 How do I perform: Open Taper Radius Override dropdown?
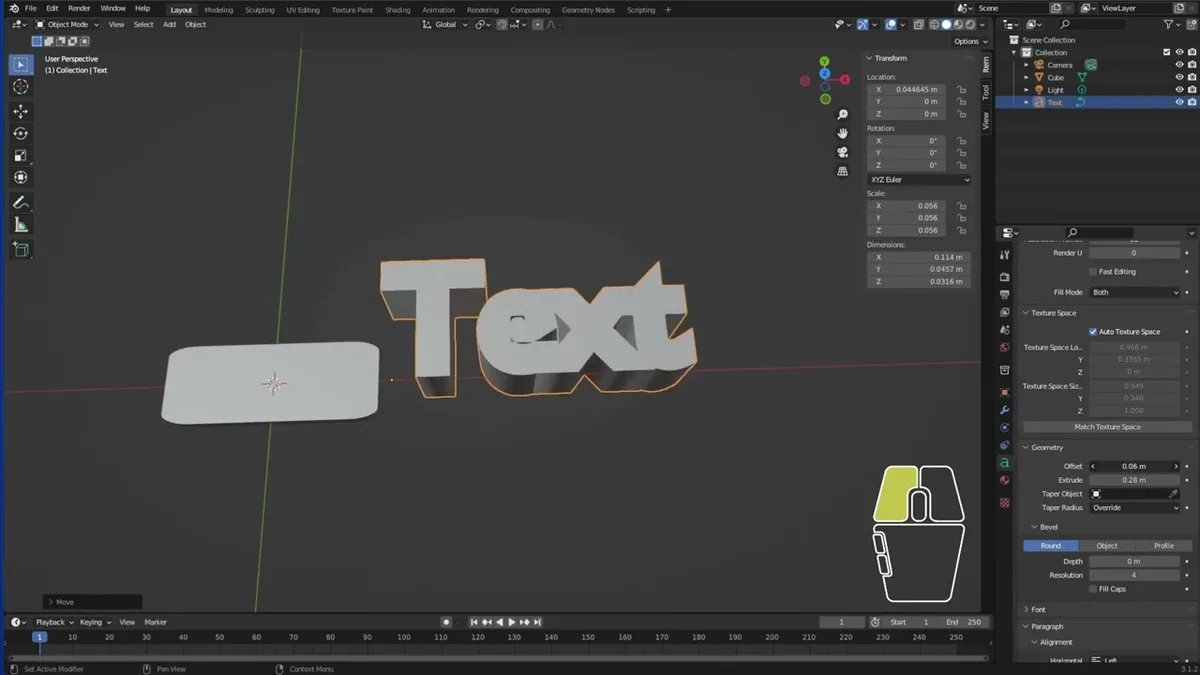pos(1134,508)
